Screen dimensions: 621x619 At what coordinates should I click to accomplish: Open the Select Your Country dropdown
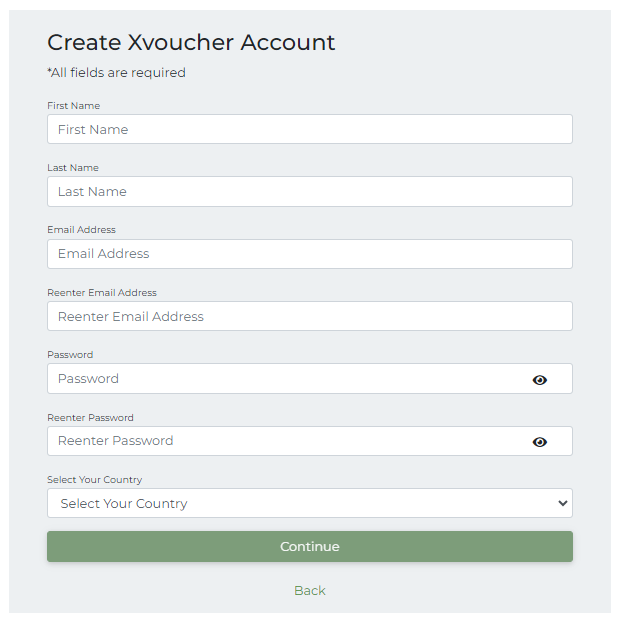310,503
